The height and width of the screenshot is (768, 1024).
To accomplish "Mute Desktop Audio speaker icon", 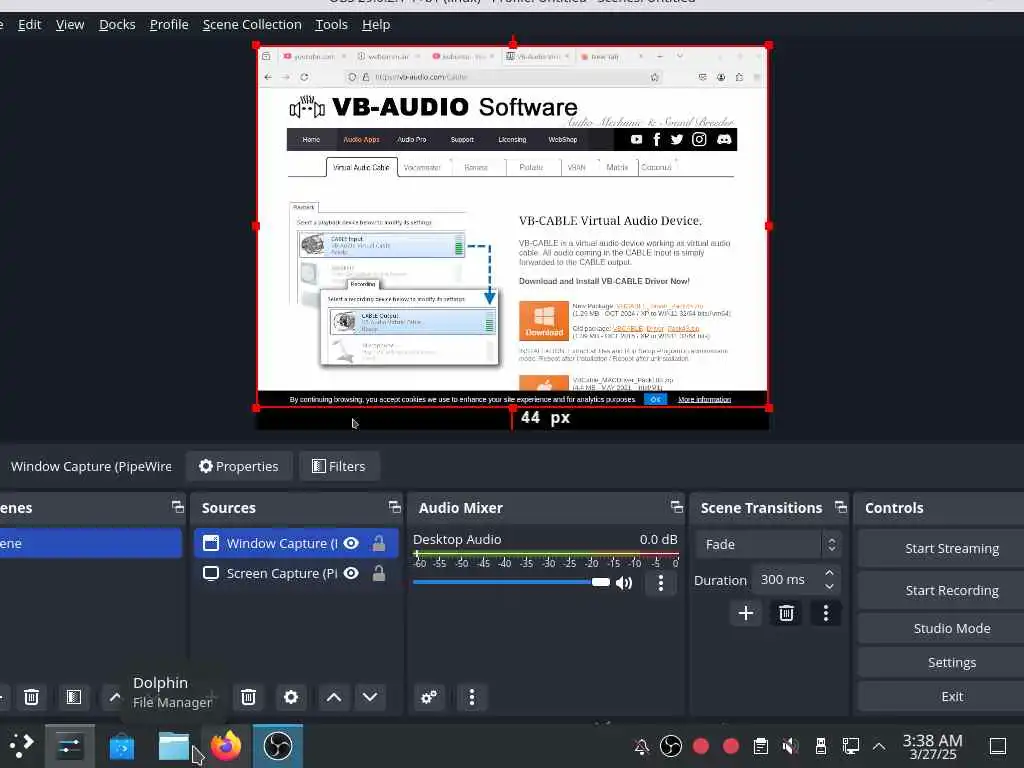I will 624,583.
